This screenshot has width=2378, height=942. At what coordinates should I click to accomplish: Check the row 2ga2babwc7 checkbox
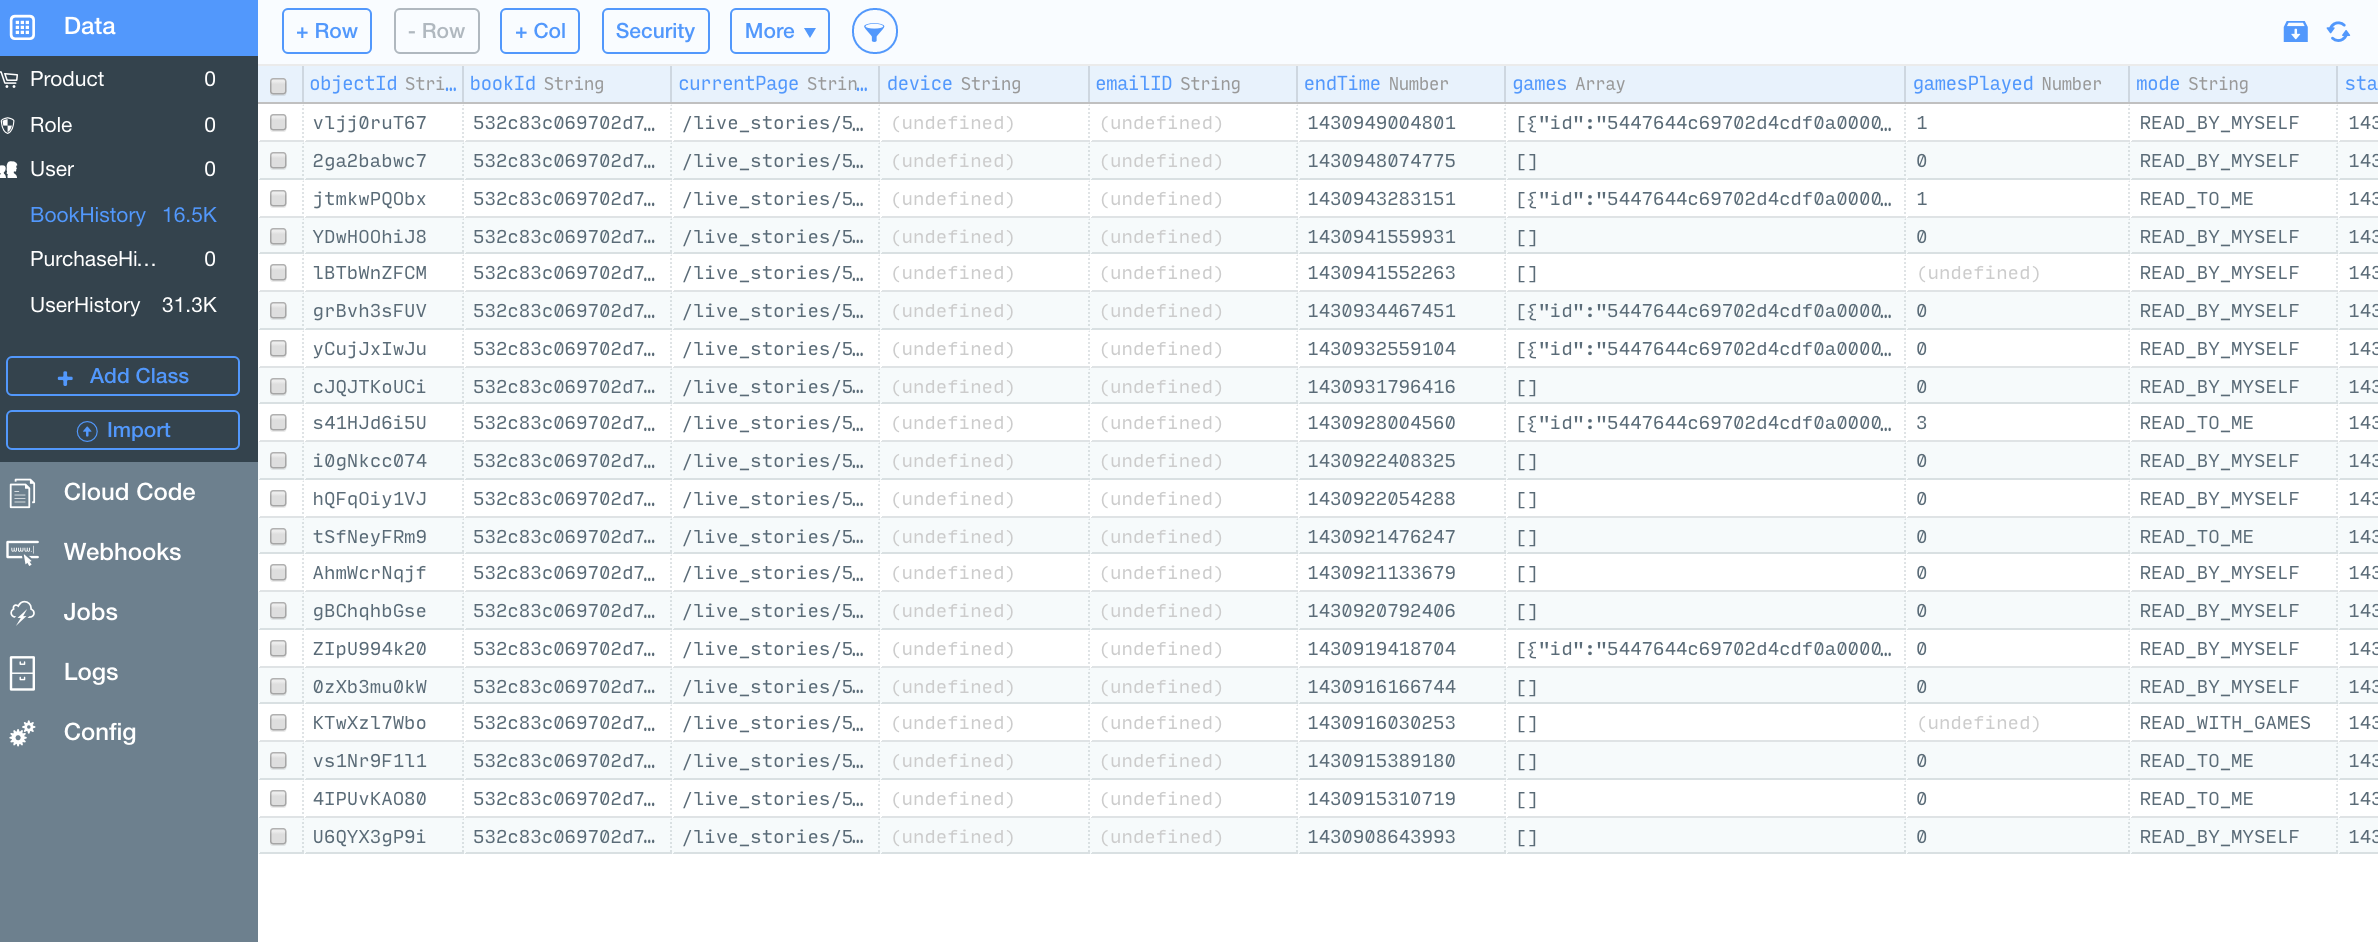click(279, 160)
